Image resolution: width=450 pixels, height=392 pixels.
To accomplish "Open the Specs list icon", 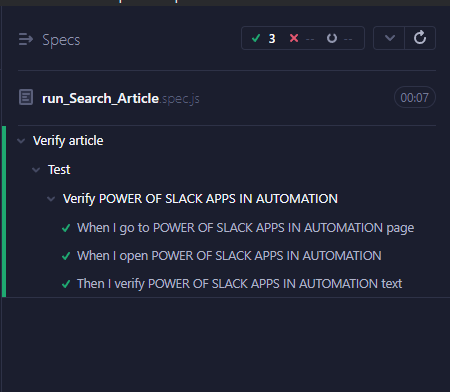I will (x=26, y=39).
